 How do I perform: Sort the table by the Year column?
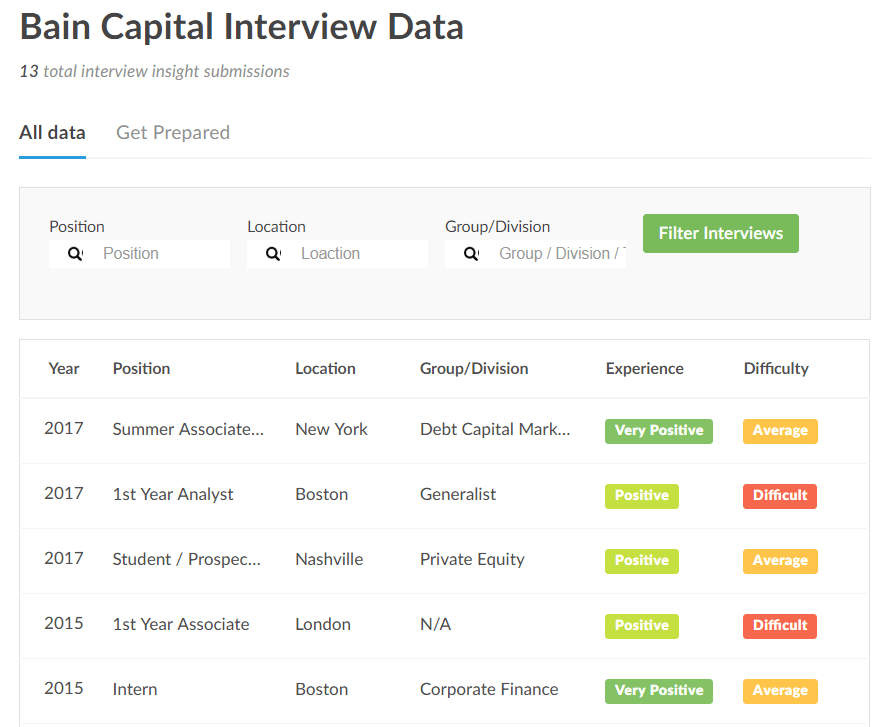tap(64, 368)
